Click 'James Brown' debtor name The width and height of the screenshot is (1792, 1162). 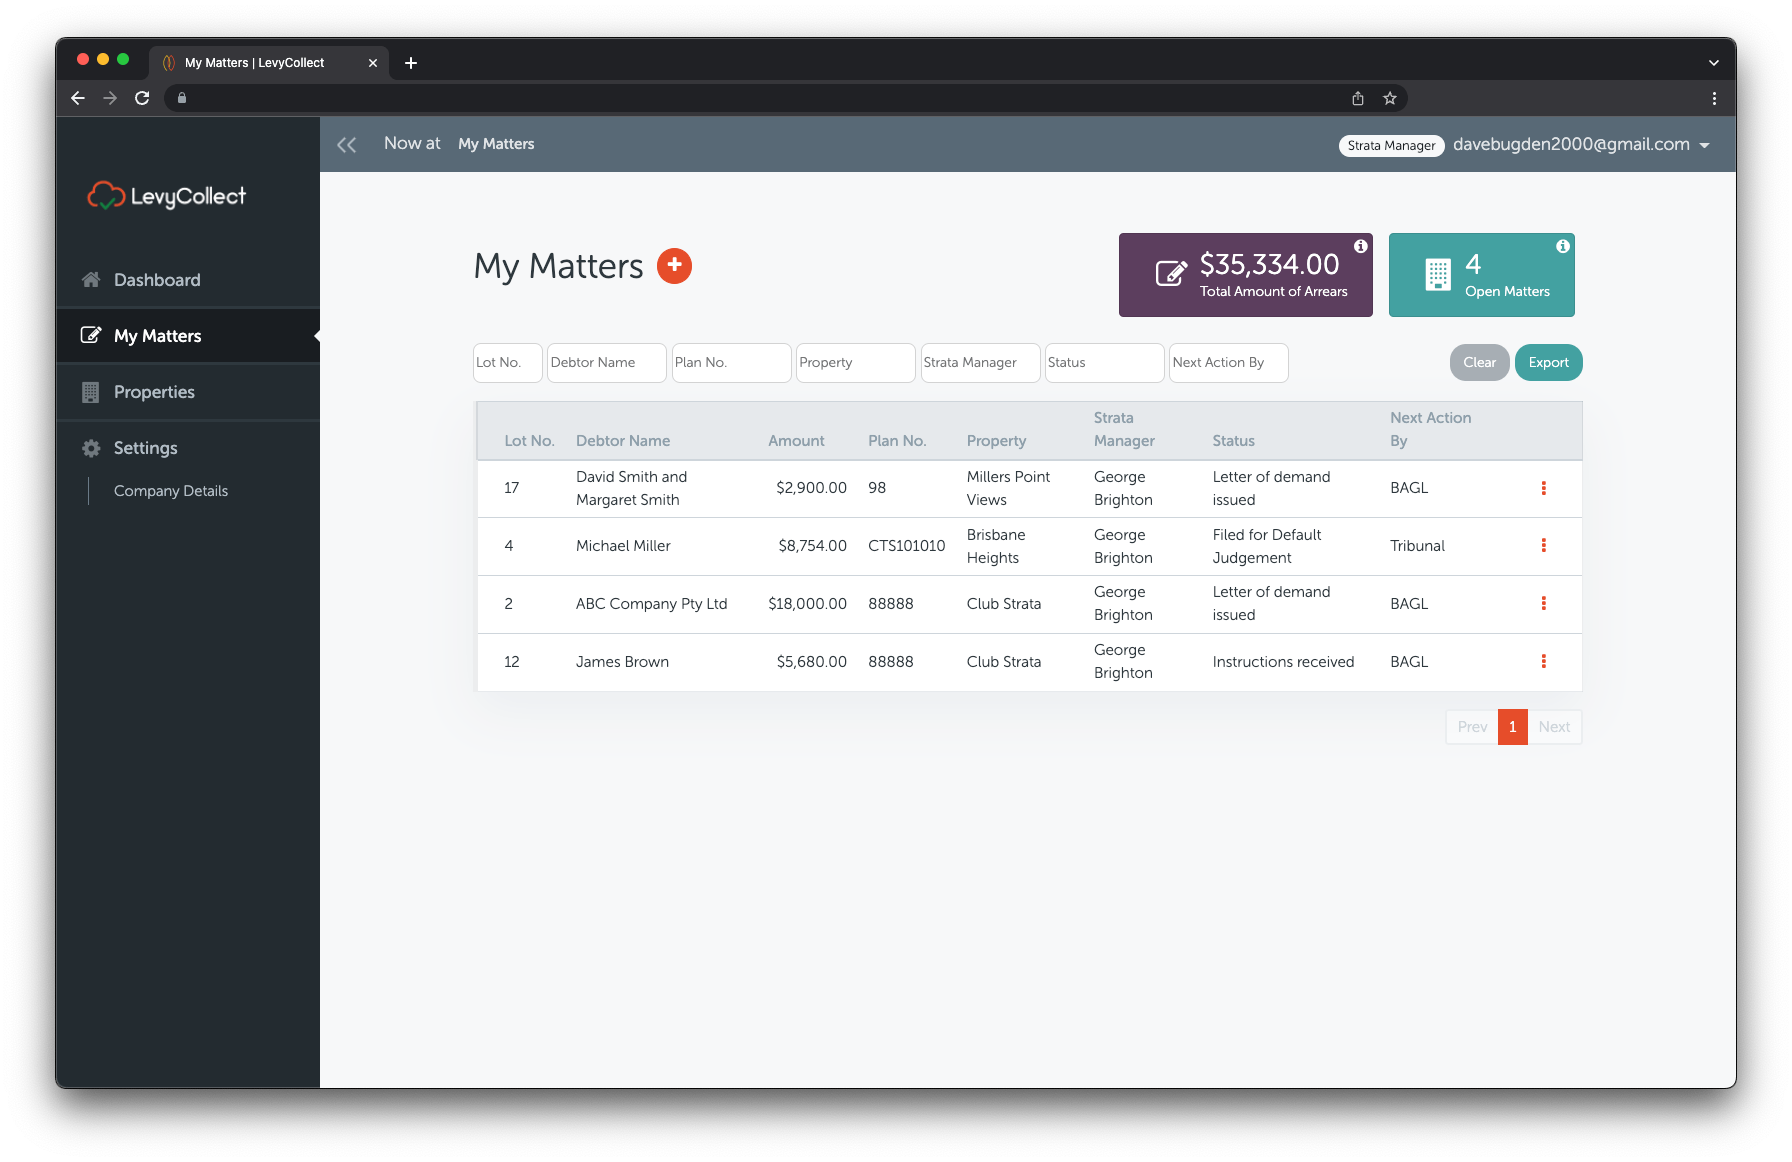point(622,662)
